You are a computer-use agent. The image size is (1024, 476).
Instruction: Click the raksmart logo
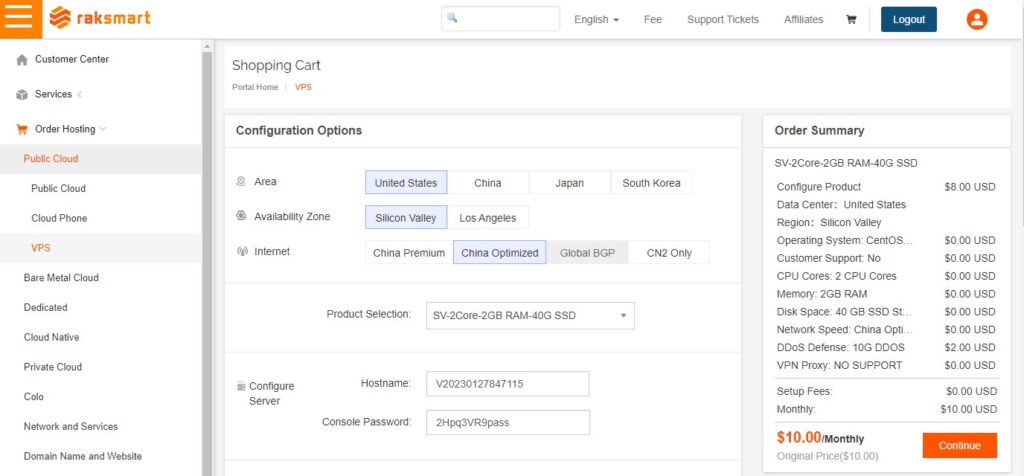click(100, 18)
